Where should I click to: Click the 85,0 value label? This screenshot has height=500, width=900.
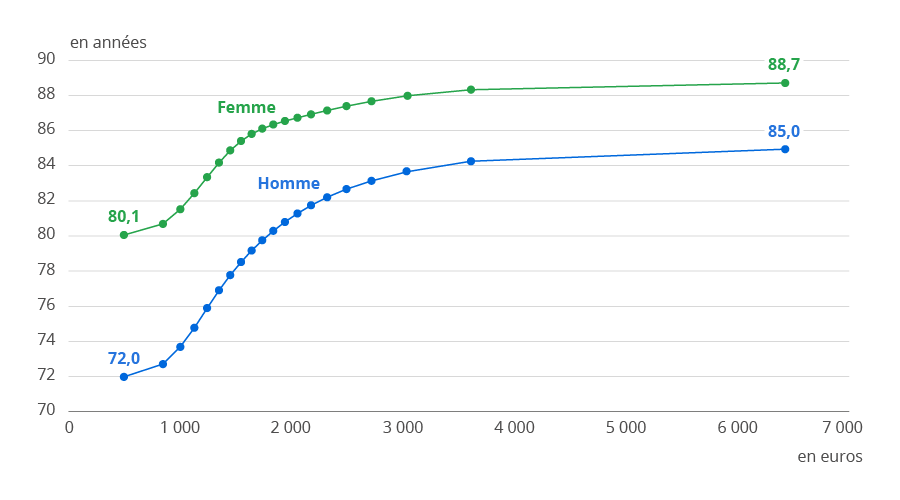[784, 131]
